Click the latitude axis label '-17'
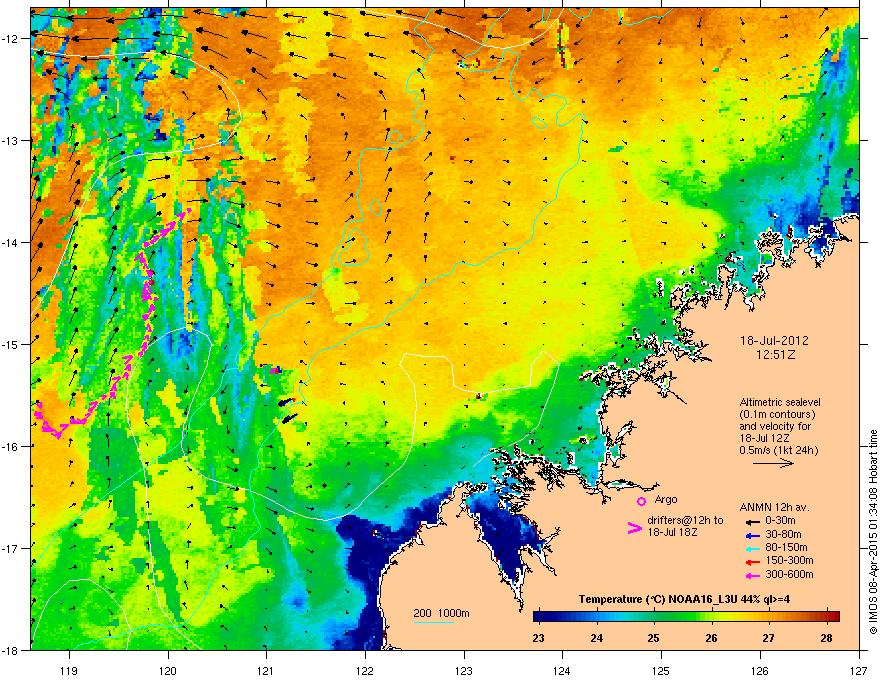The height and width of the screenshot is (680, 880). pos(10,548)
